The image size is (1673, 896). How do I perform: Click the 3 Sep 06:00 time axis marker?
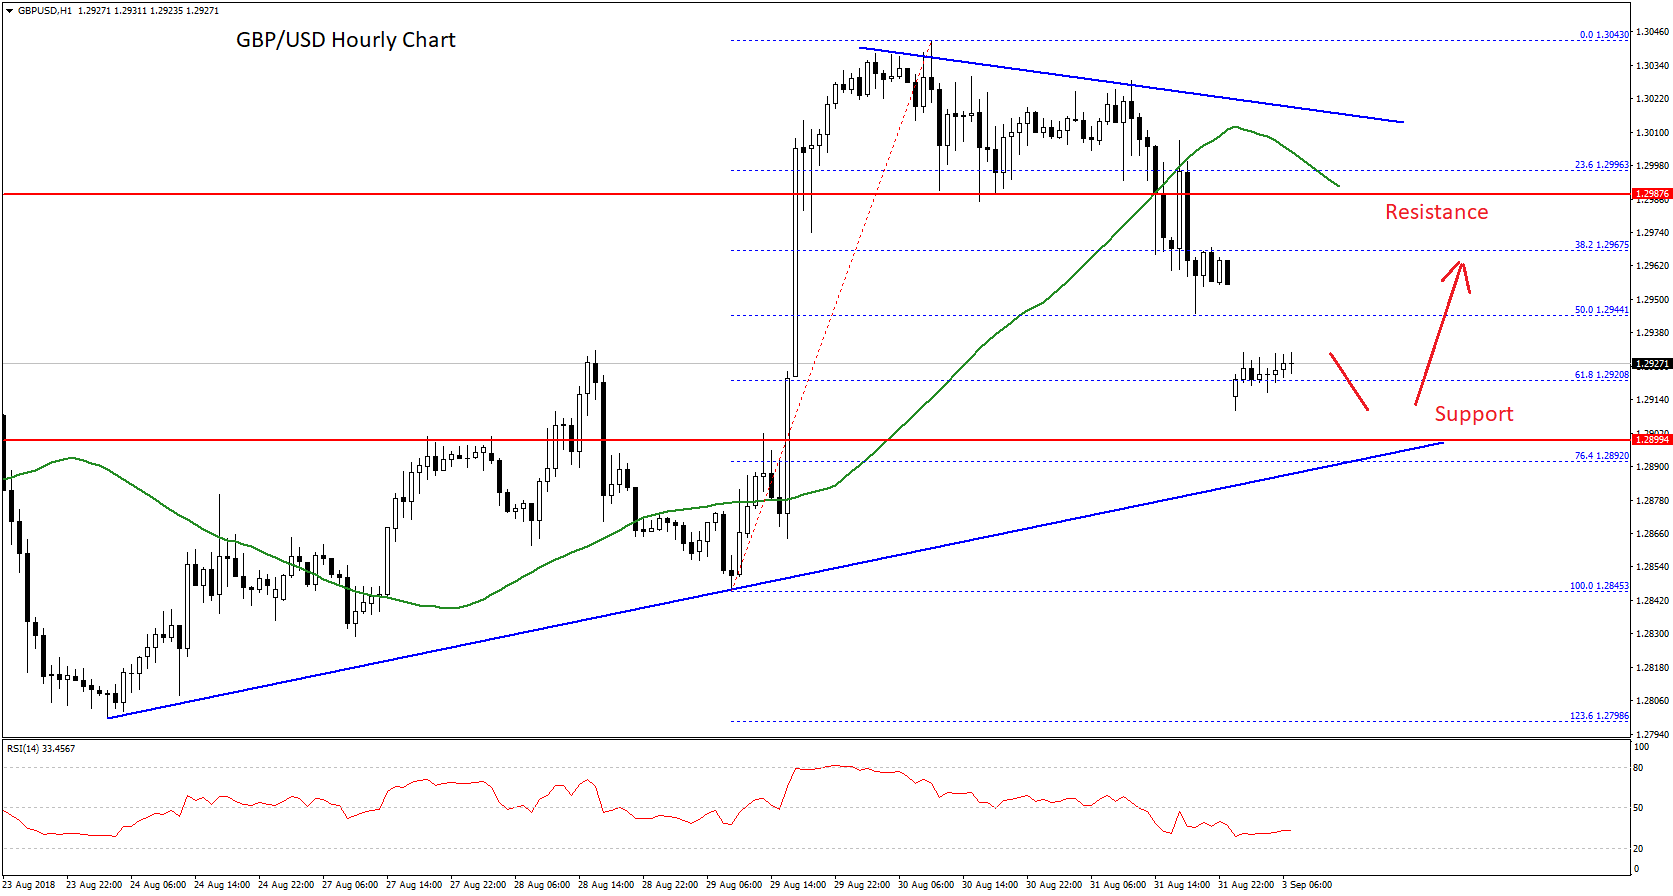point(1307,885)
